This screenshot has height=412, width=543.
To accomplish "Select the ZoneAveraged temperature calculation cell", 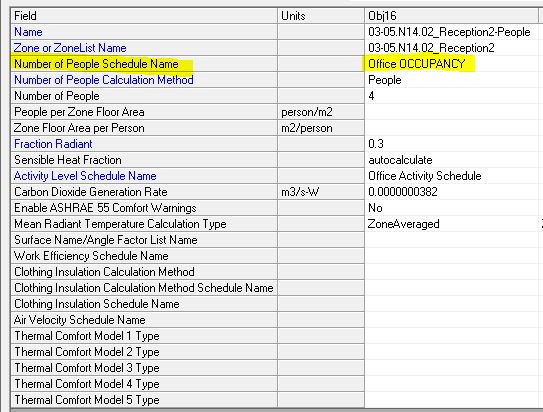I will pos(454,224).
